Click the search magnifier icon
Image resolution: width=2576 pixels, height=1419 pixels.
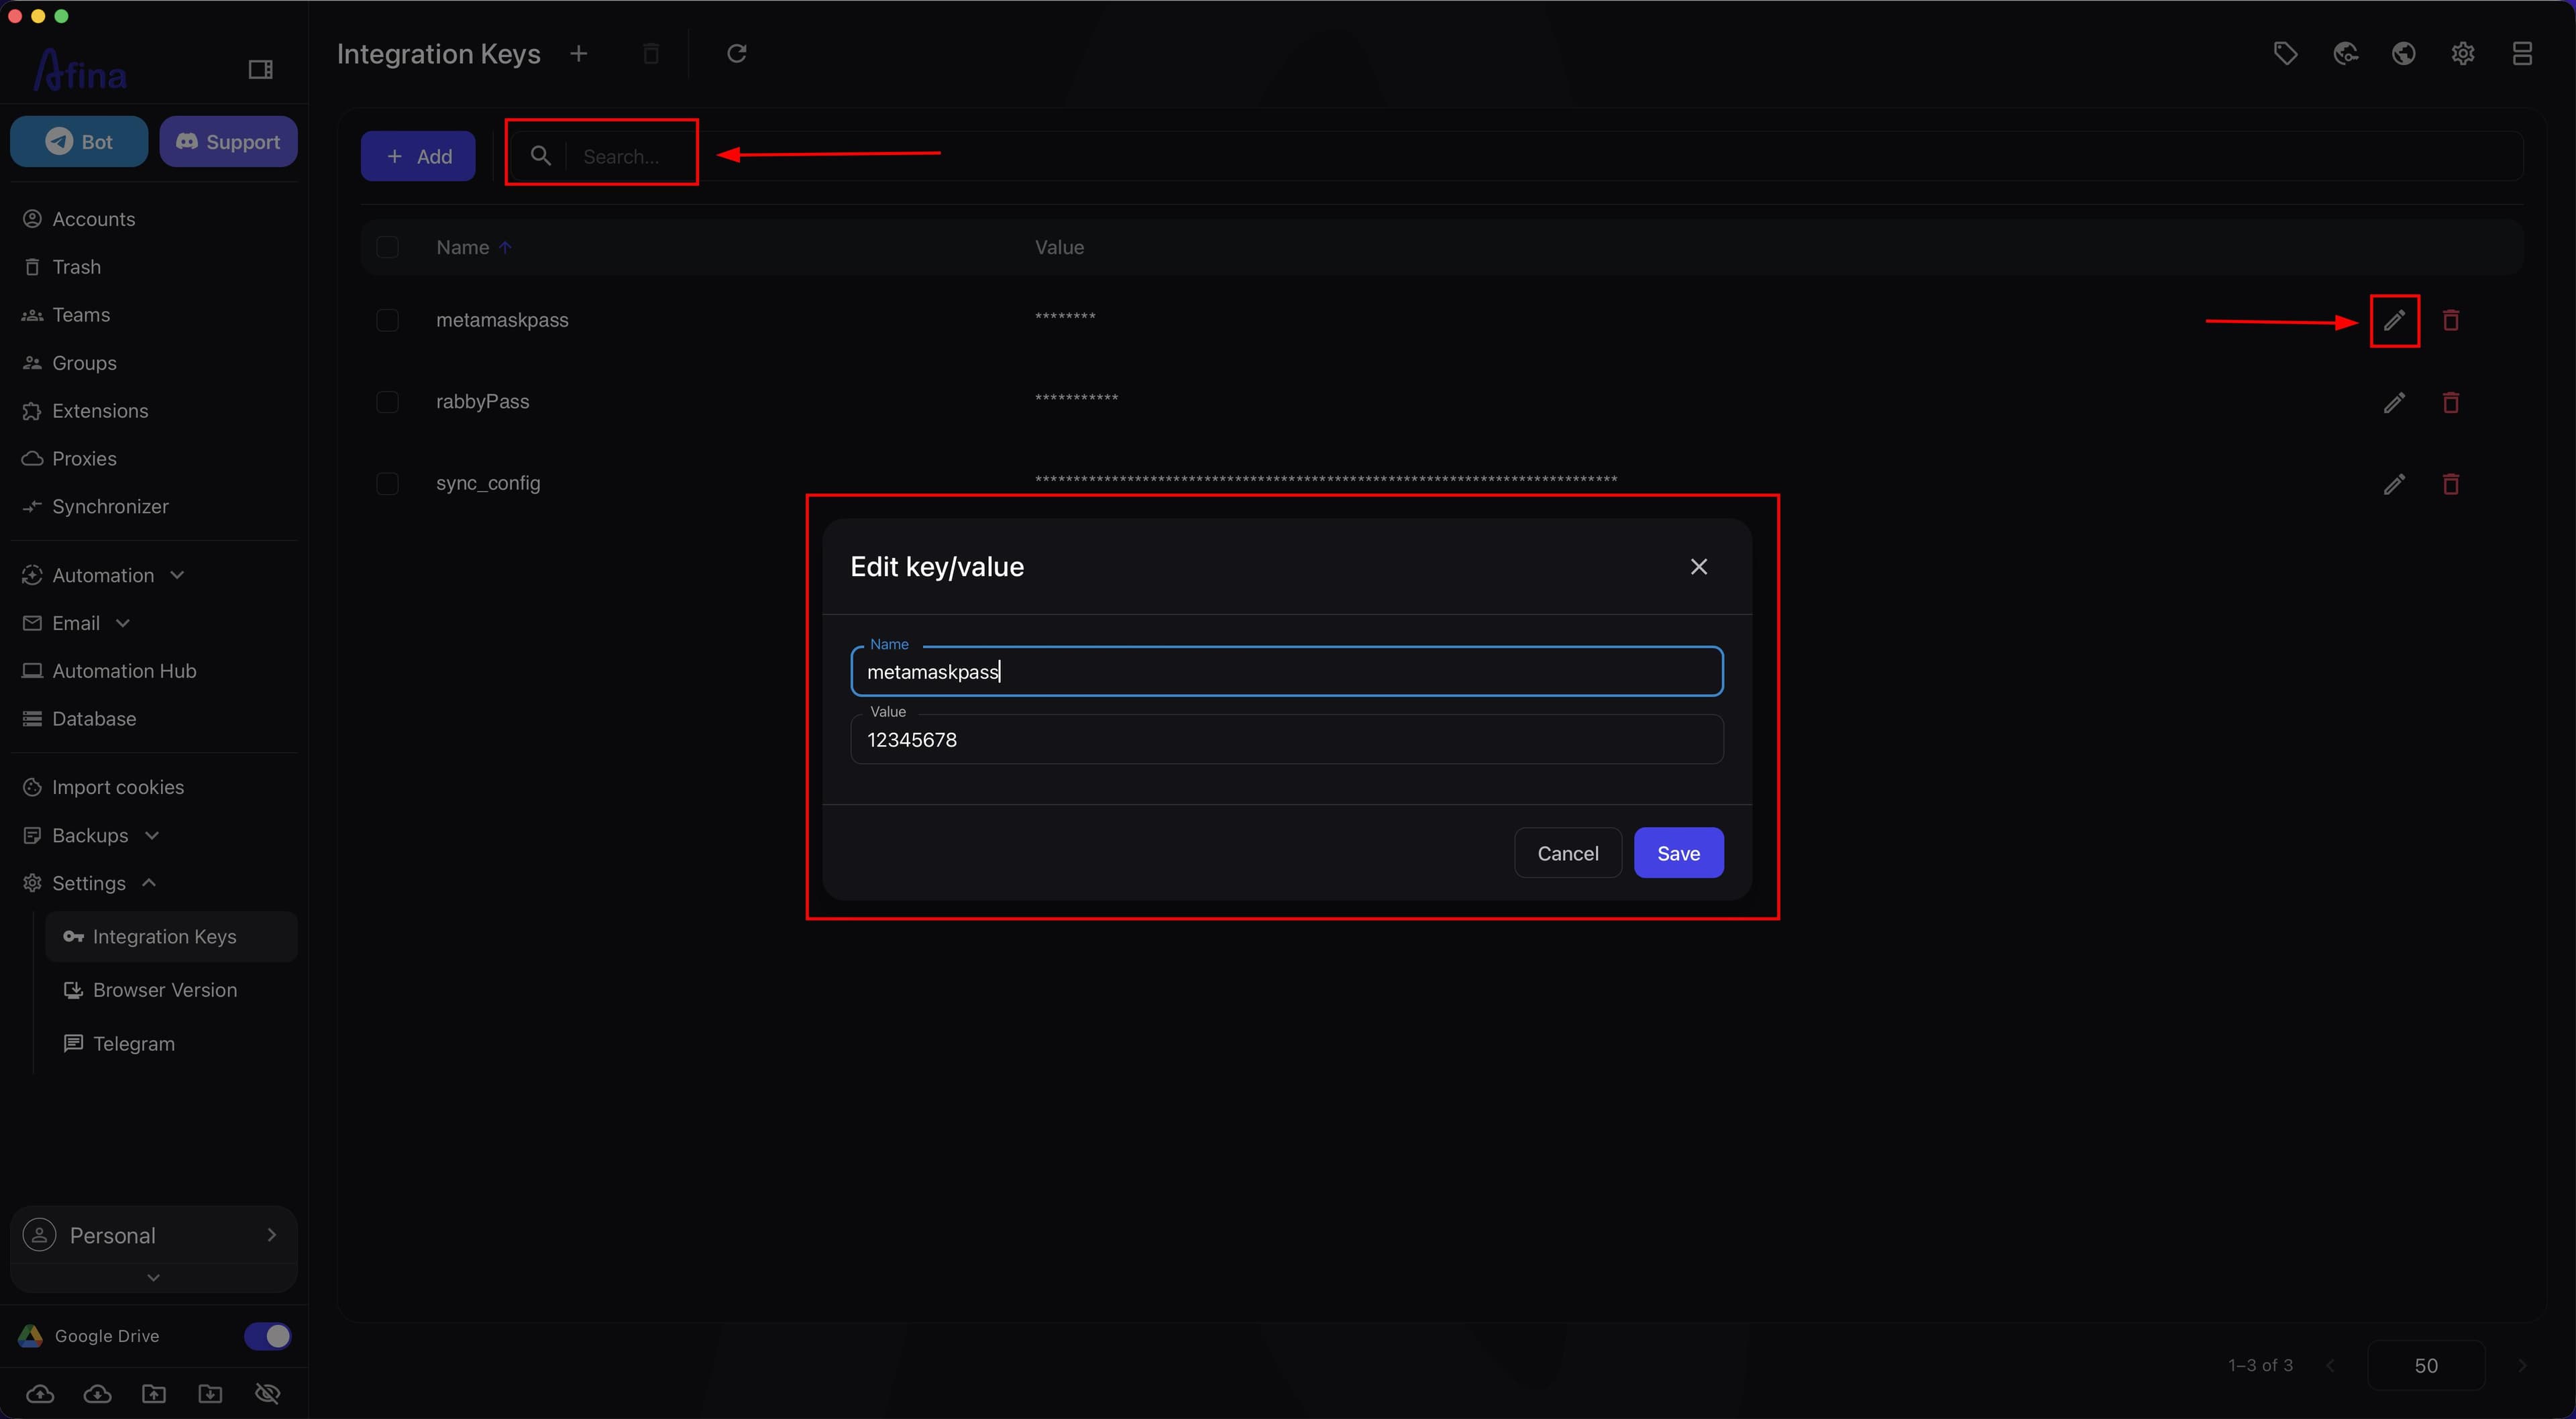540,155
